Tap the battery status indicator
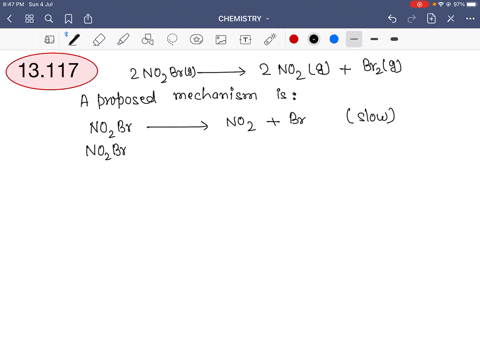This screenshot has width=480, height=360. click(x=472, y=4)
